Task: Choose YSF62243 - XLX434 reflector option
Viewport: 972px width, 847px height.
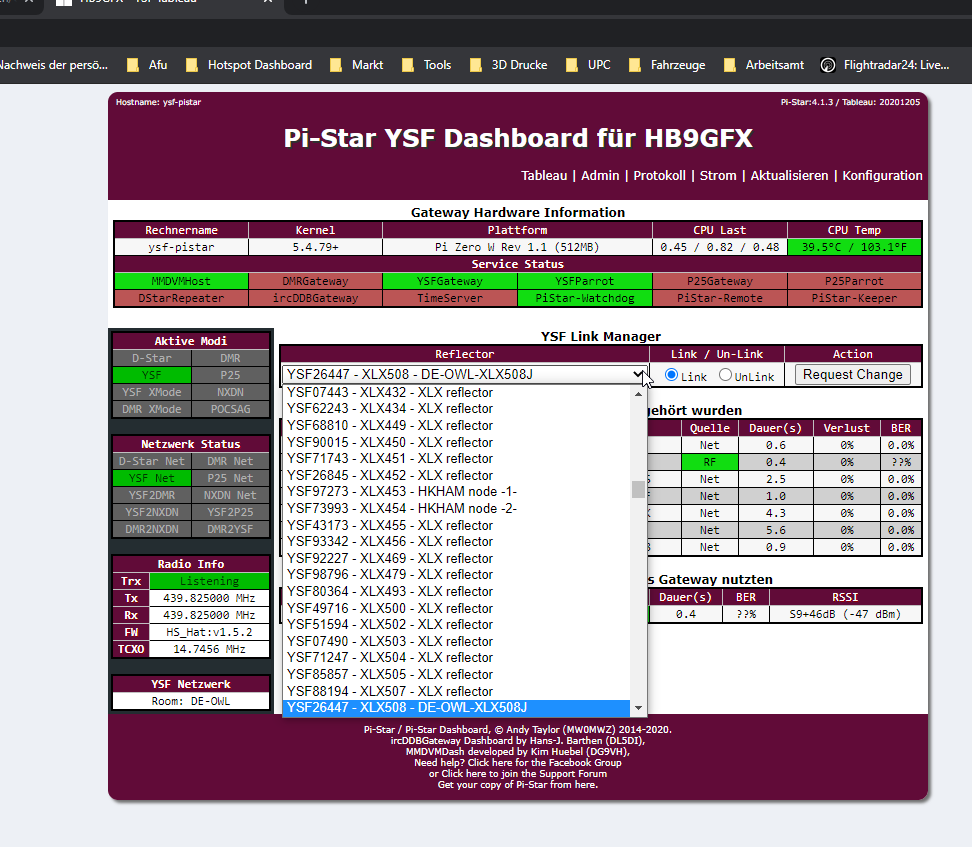Action: coord(456,409)
